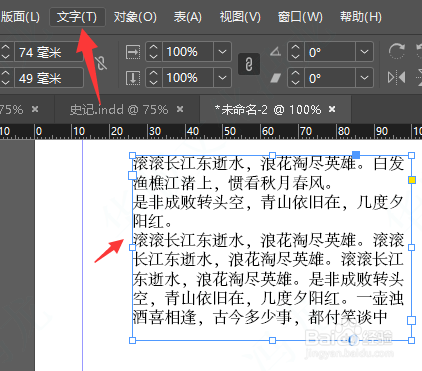
Task: Click the rotate 90° clockwise icon
Action: pyautogui.click(x=397, y=52)
